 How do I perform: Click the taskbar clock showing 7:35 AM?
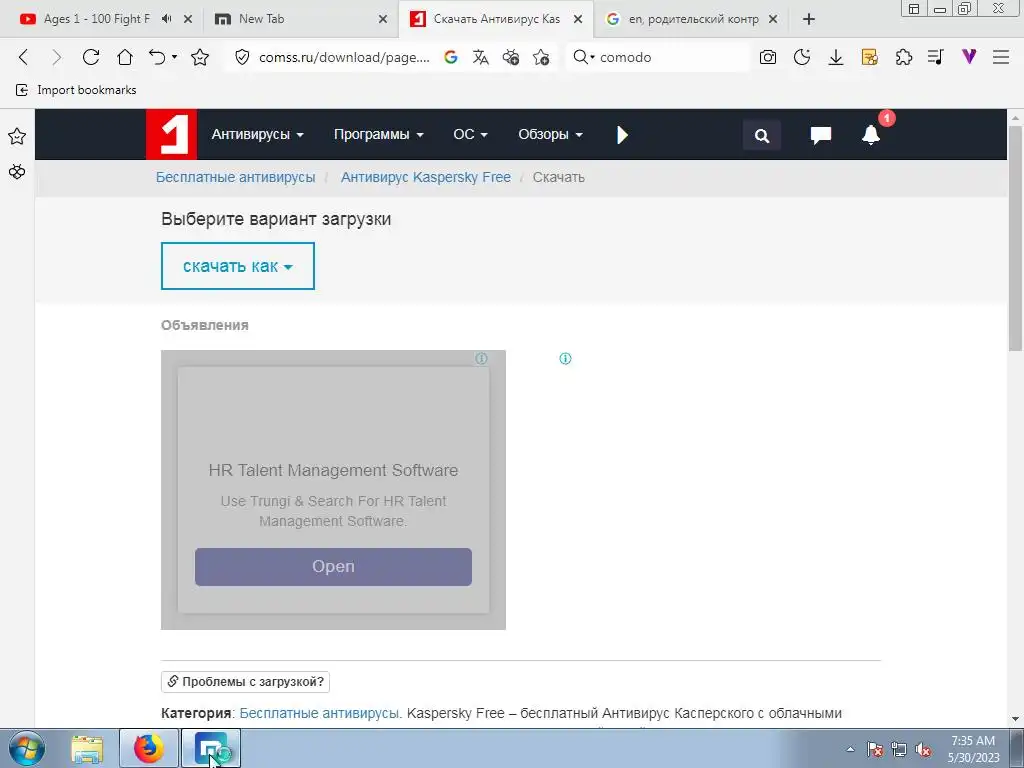pos(973,749)
